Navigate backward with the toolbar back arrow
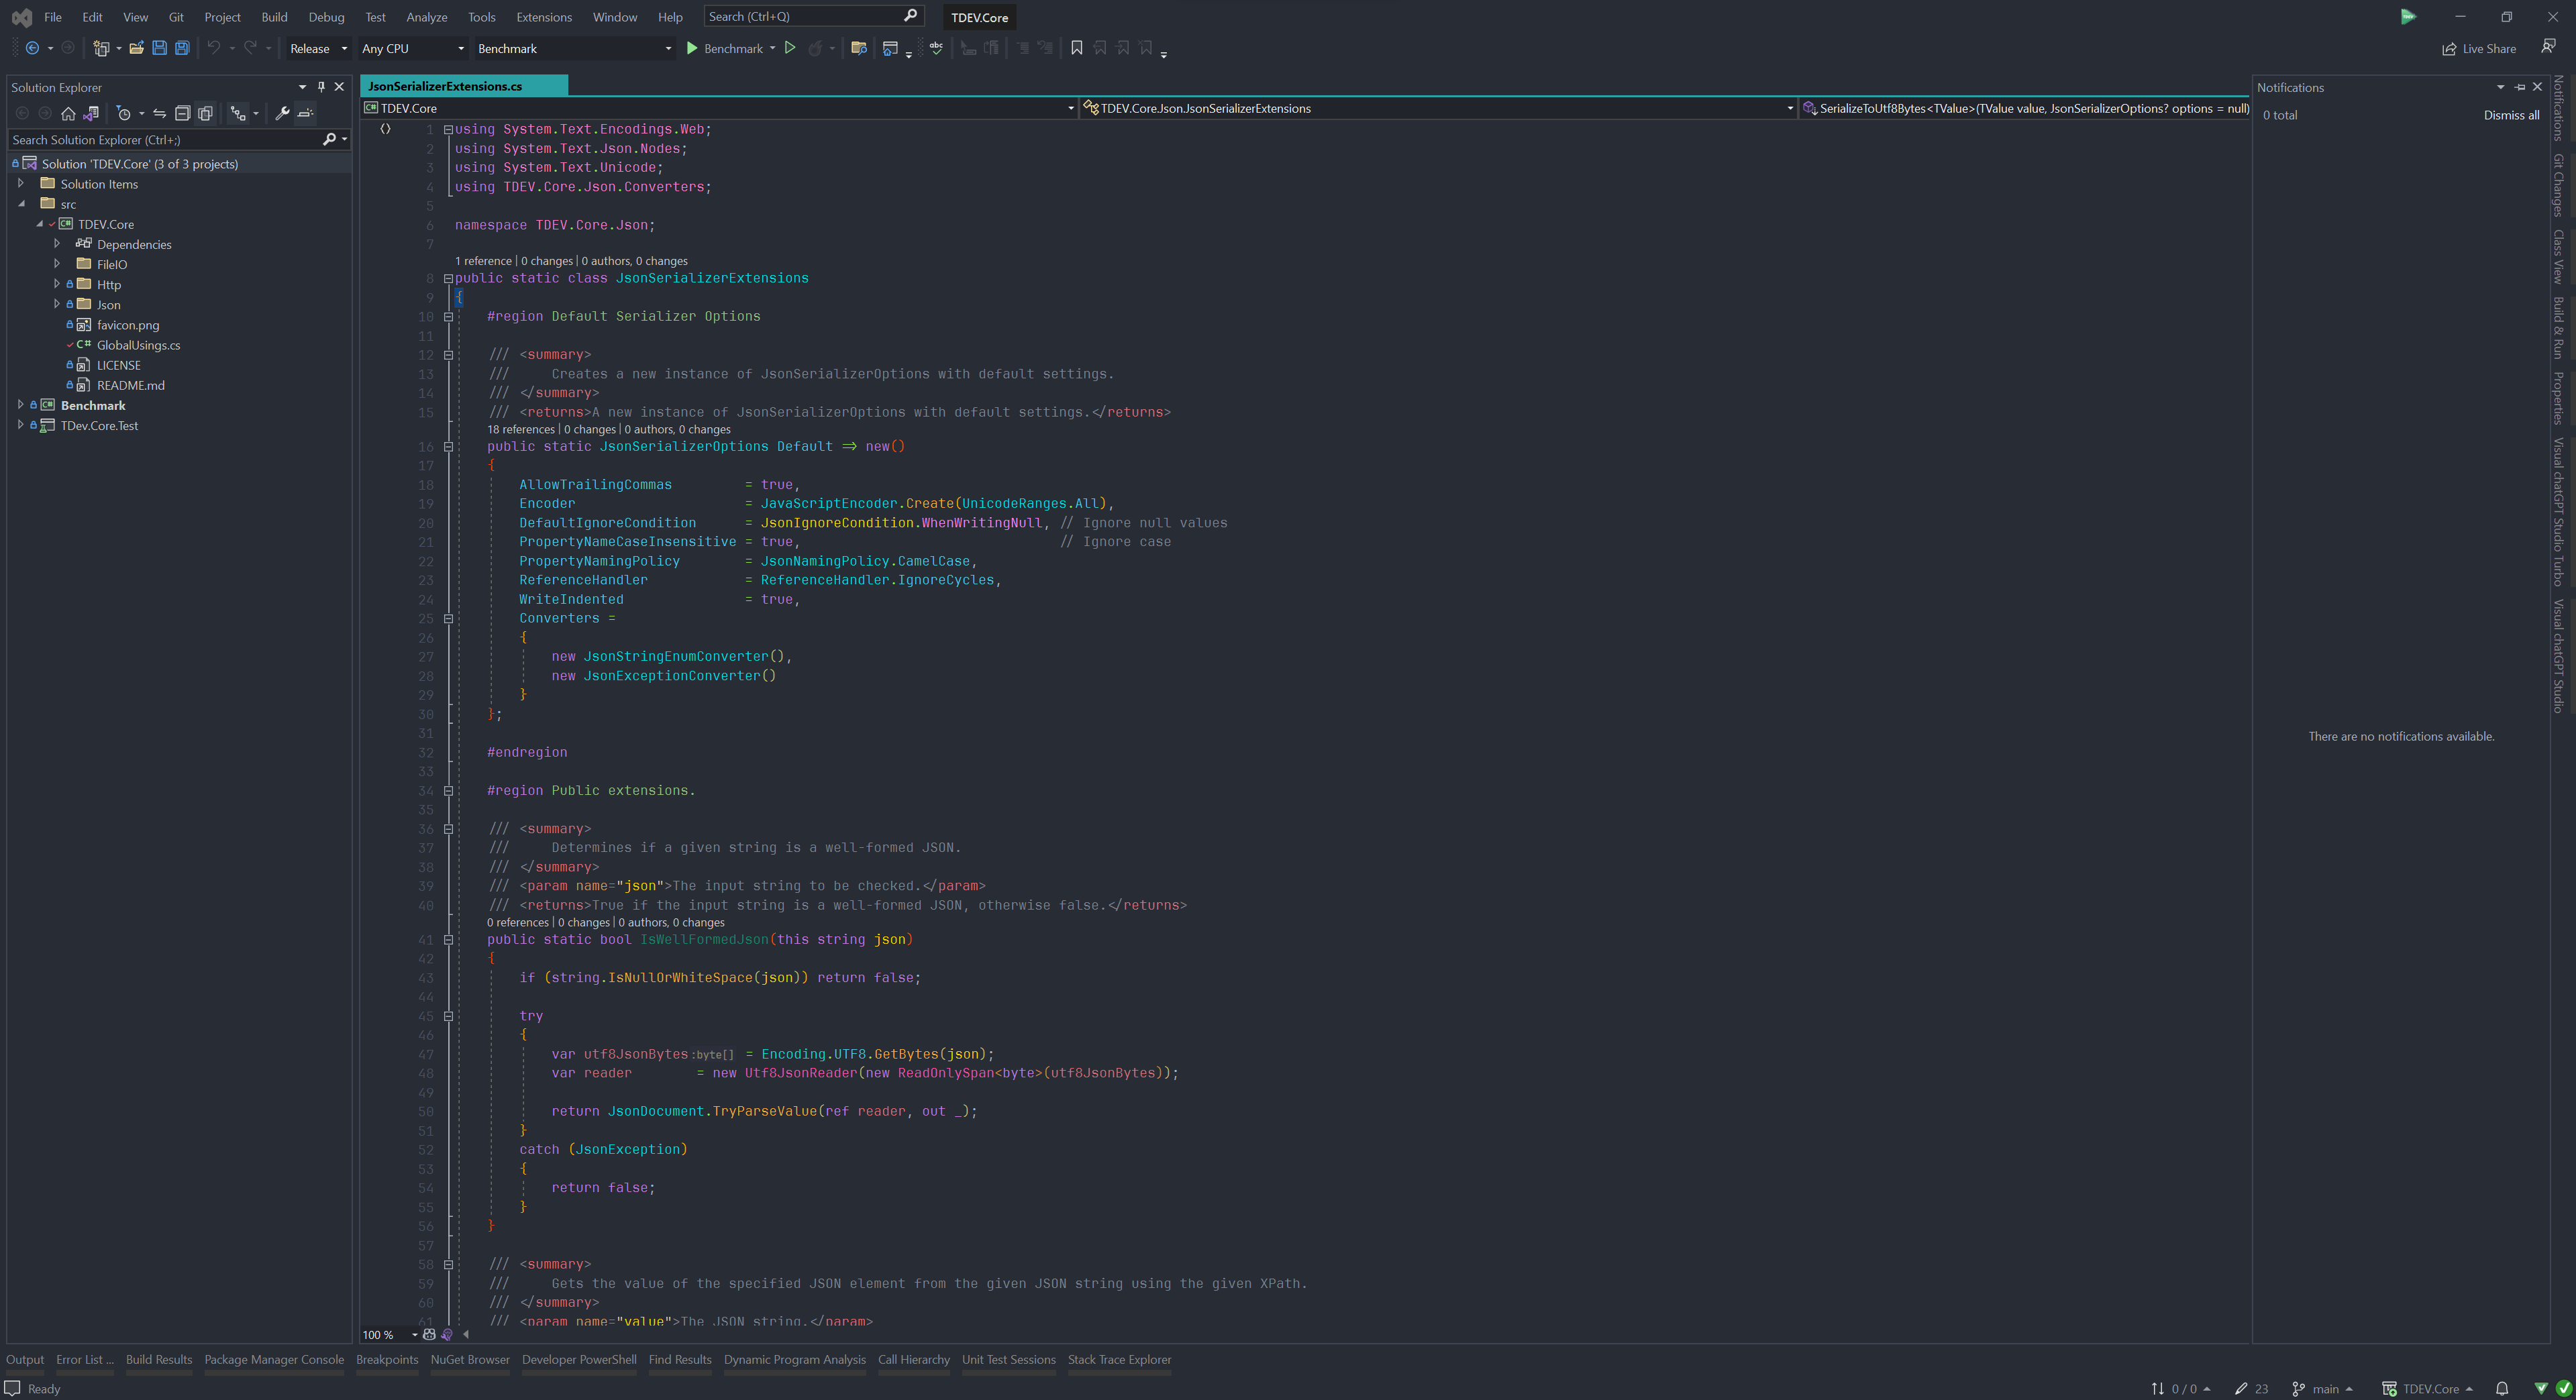 [x=32, y=48]
